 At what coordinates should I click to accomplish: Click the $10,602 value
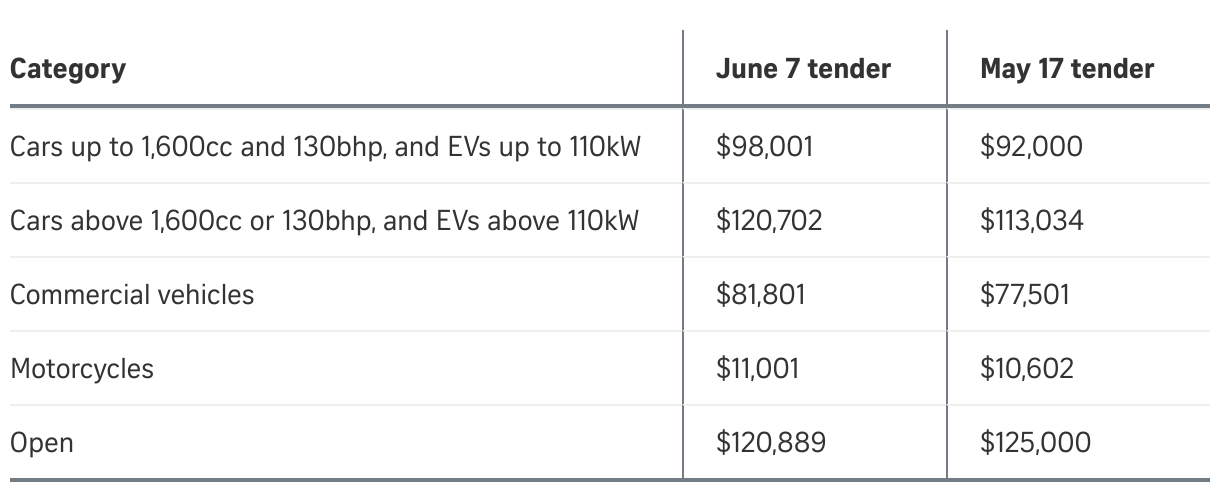[x=1027, y=369]
